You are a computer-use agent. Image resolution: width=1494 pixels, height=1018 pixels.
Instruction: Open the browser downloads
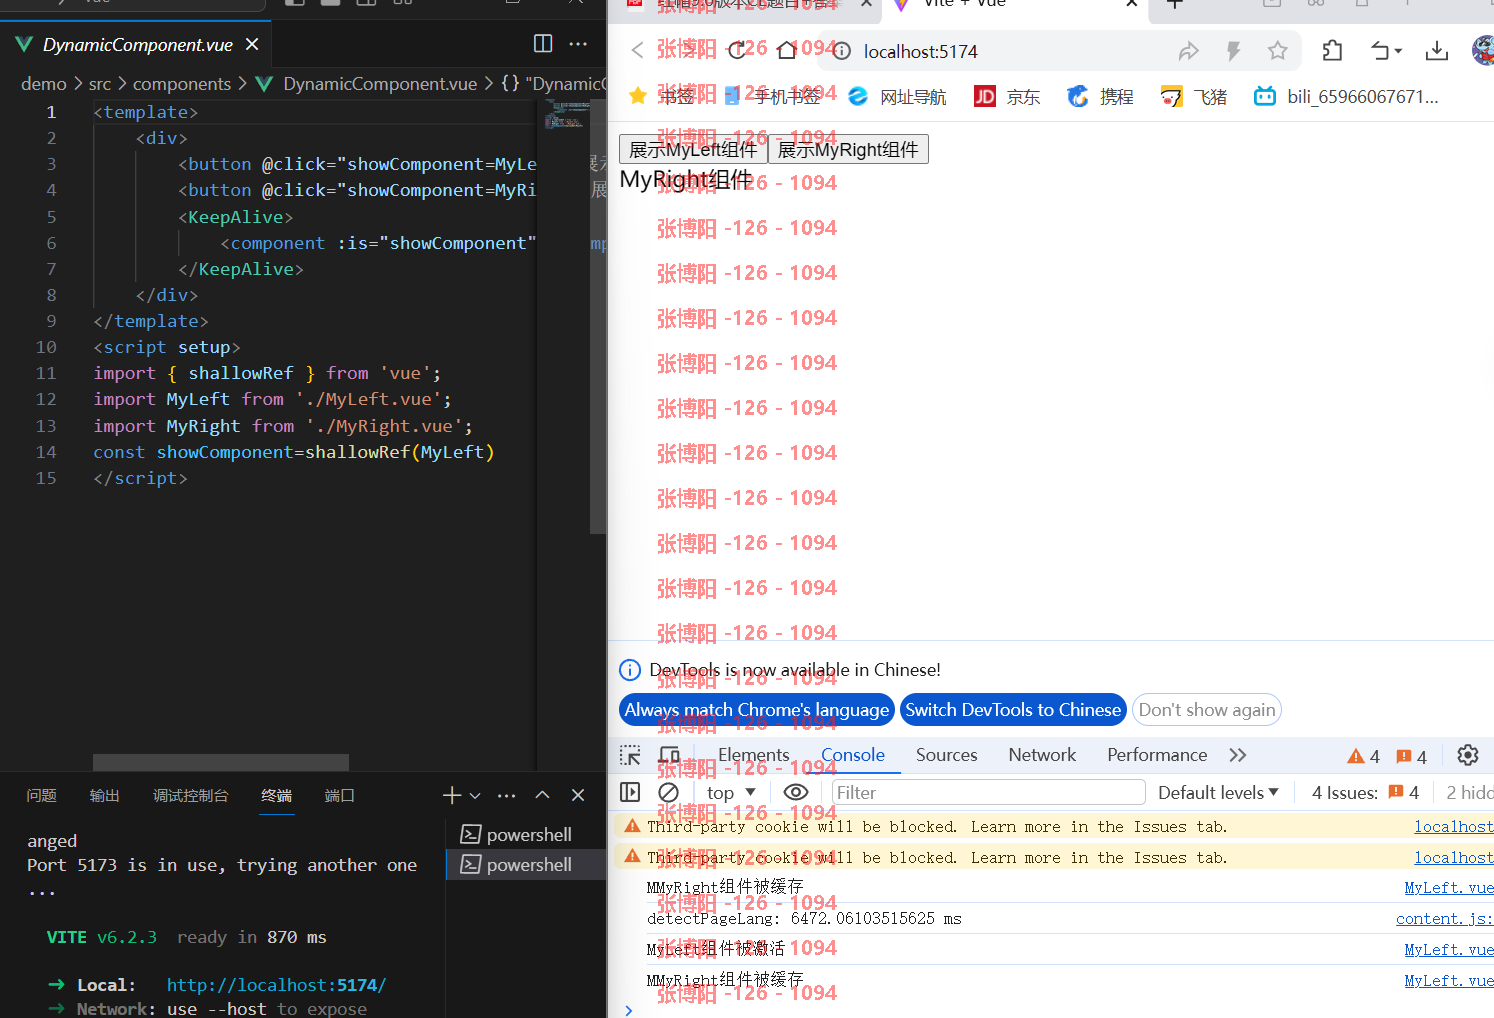1437,50
